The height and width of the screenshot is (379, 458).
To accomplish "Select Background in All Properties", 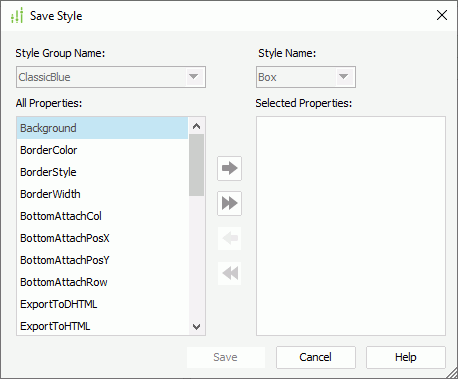I will pyautogui.click(x=102, y=128).
